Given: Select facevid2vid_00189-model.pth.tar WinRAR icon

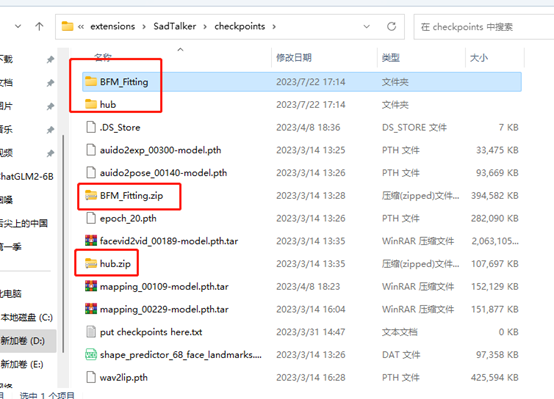Looking at the screenshot, I should tap(91, 241).
